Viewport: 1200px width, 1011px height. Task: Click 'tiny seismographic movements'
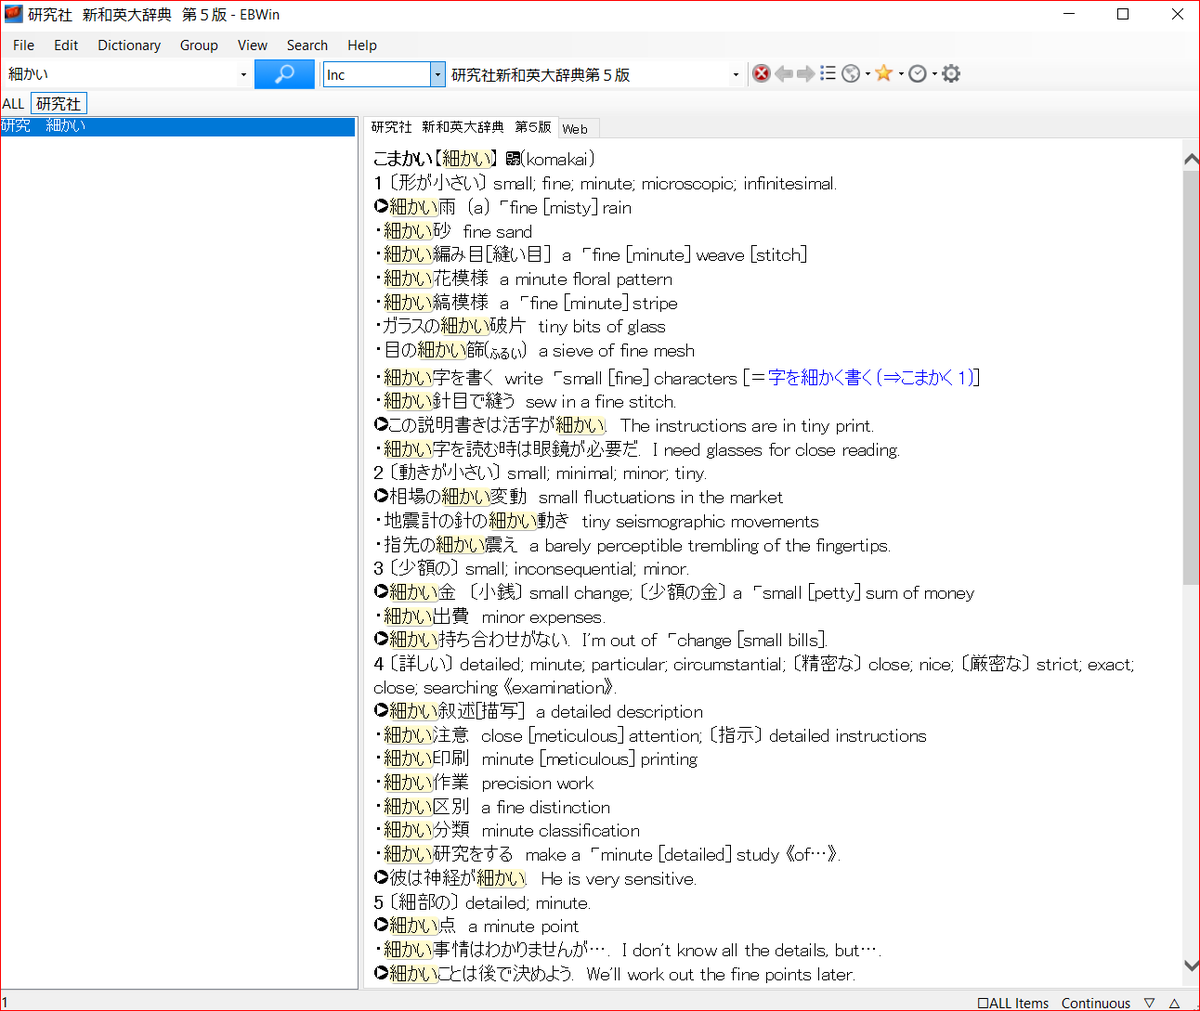(x=700, y=522)
